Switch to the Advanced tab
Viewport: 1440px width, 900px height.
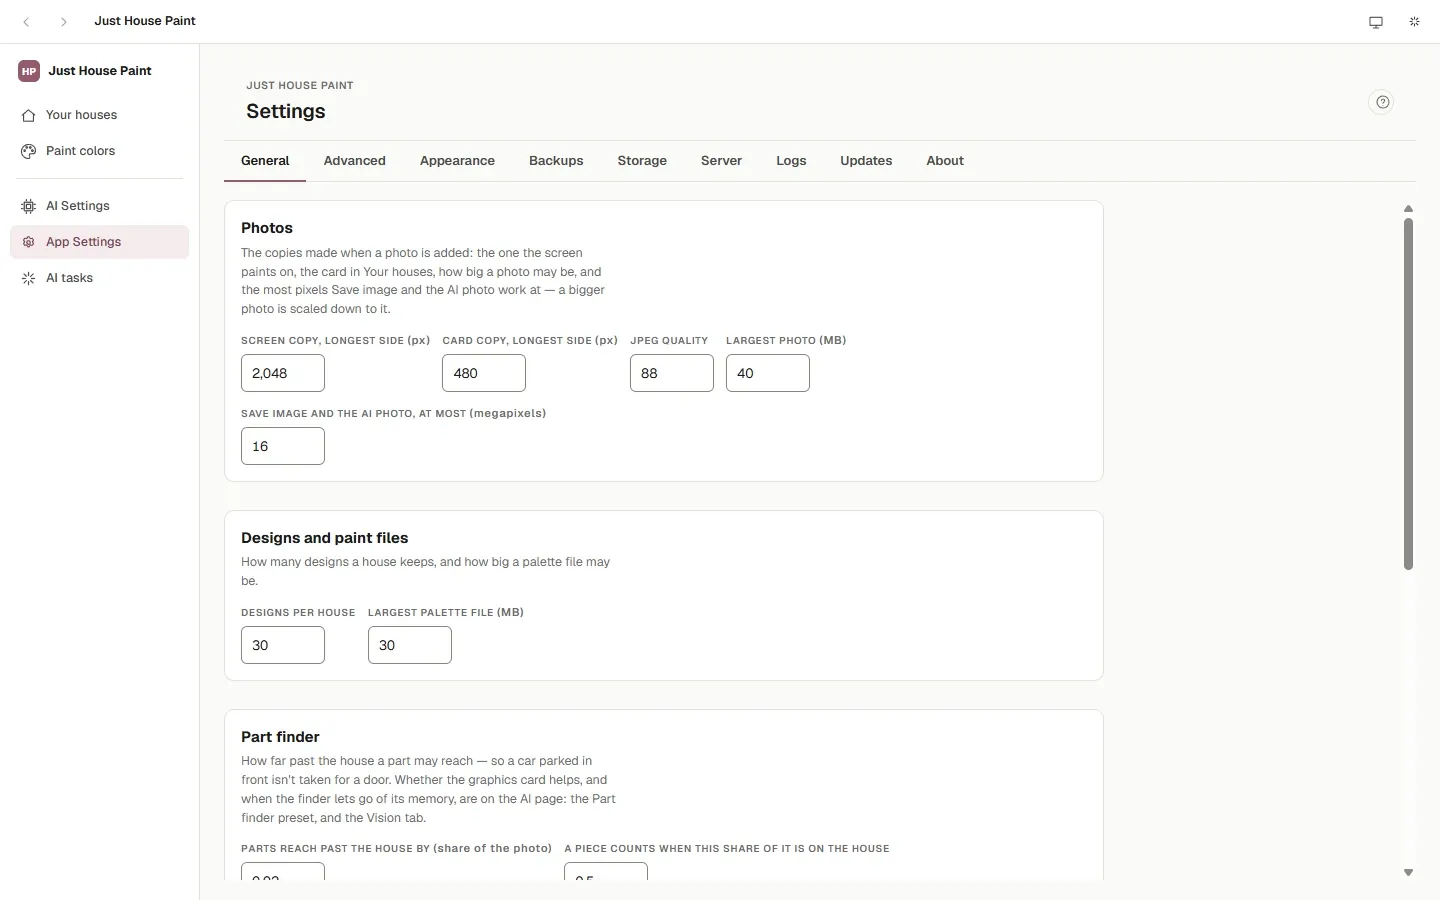pos(354,161)
